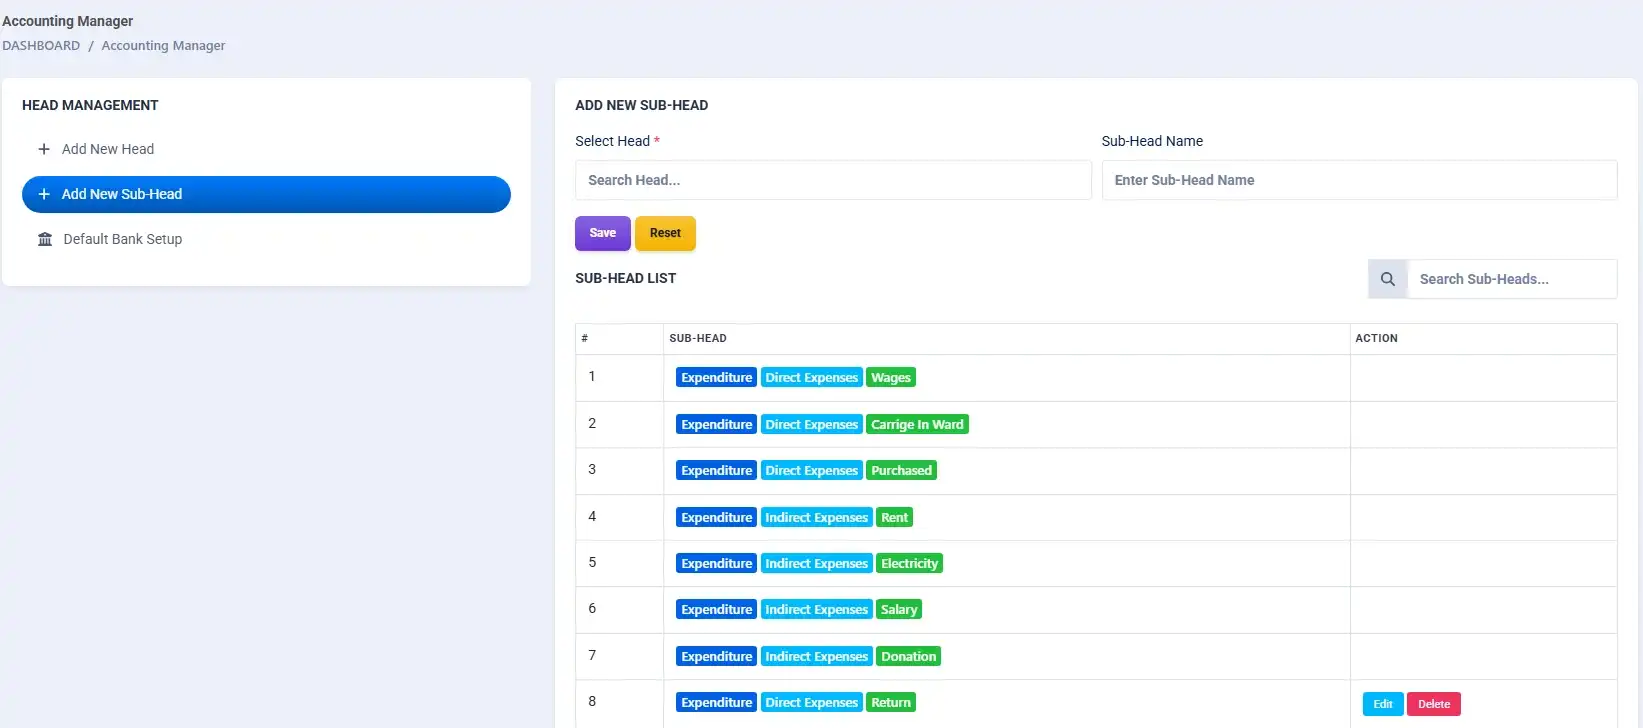Viewport: 1643px width, 728px height.
Task: Edit the Return sub-head row
Action: coord(1382,704)
